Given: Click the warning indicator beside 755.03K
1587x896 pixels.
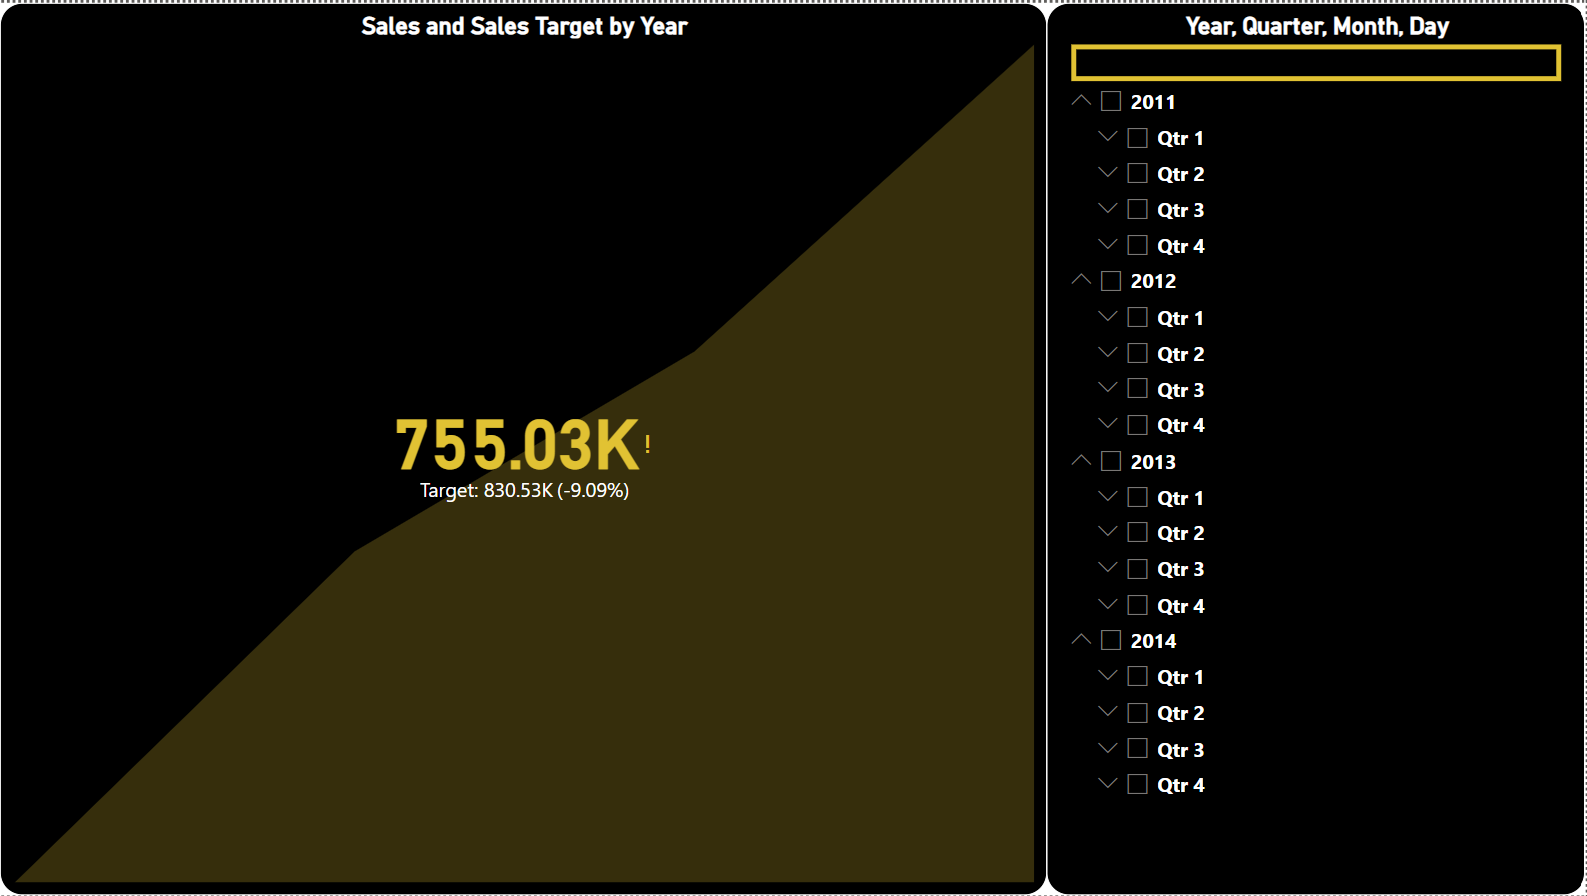Looking at the screenshot, I should 649,441.
